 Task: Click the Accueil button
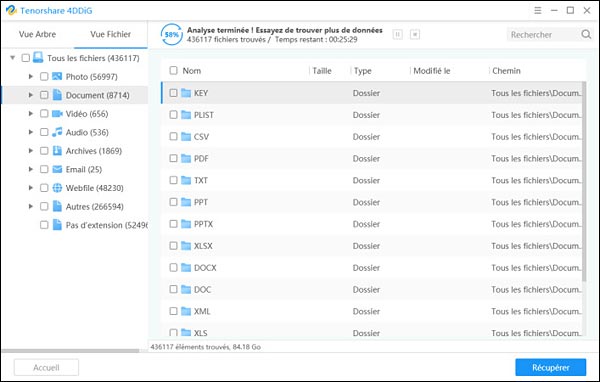coord(46,367)
